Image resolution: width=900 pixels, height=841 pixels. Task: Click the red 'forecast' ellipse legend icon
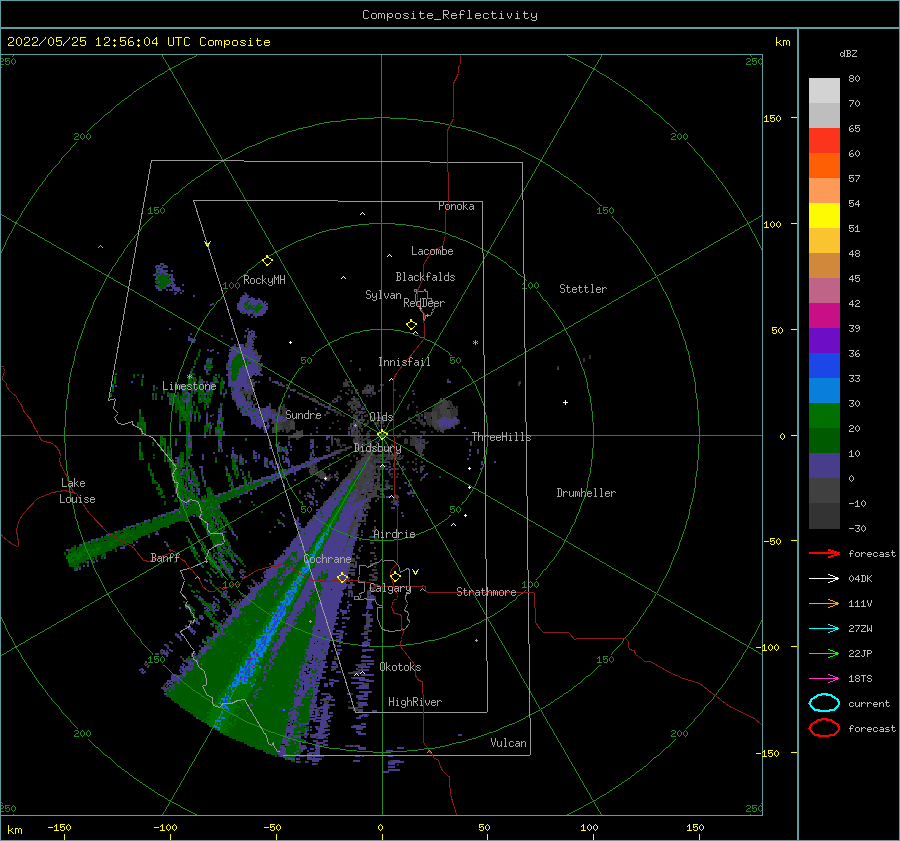[824, 728]
